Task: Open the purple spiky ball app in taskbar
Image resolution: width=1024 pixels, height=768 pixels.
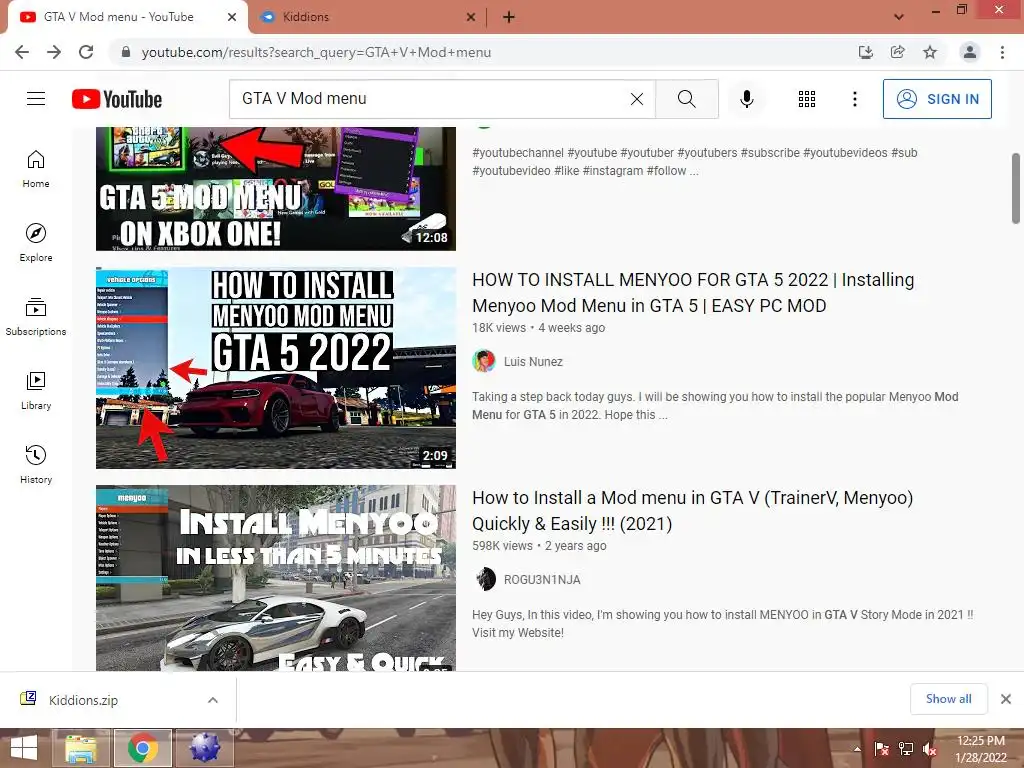Action: click(204, 748)
